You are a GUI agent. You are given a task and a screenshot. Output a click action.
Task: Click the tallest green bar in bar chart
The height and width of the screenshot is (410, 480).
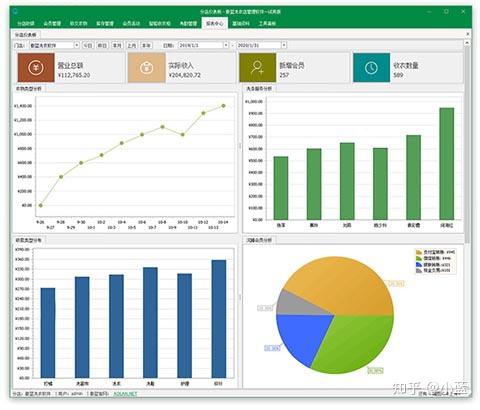coord(447,164)
